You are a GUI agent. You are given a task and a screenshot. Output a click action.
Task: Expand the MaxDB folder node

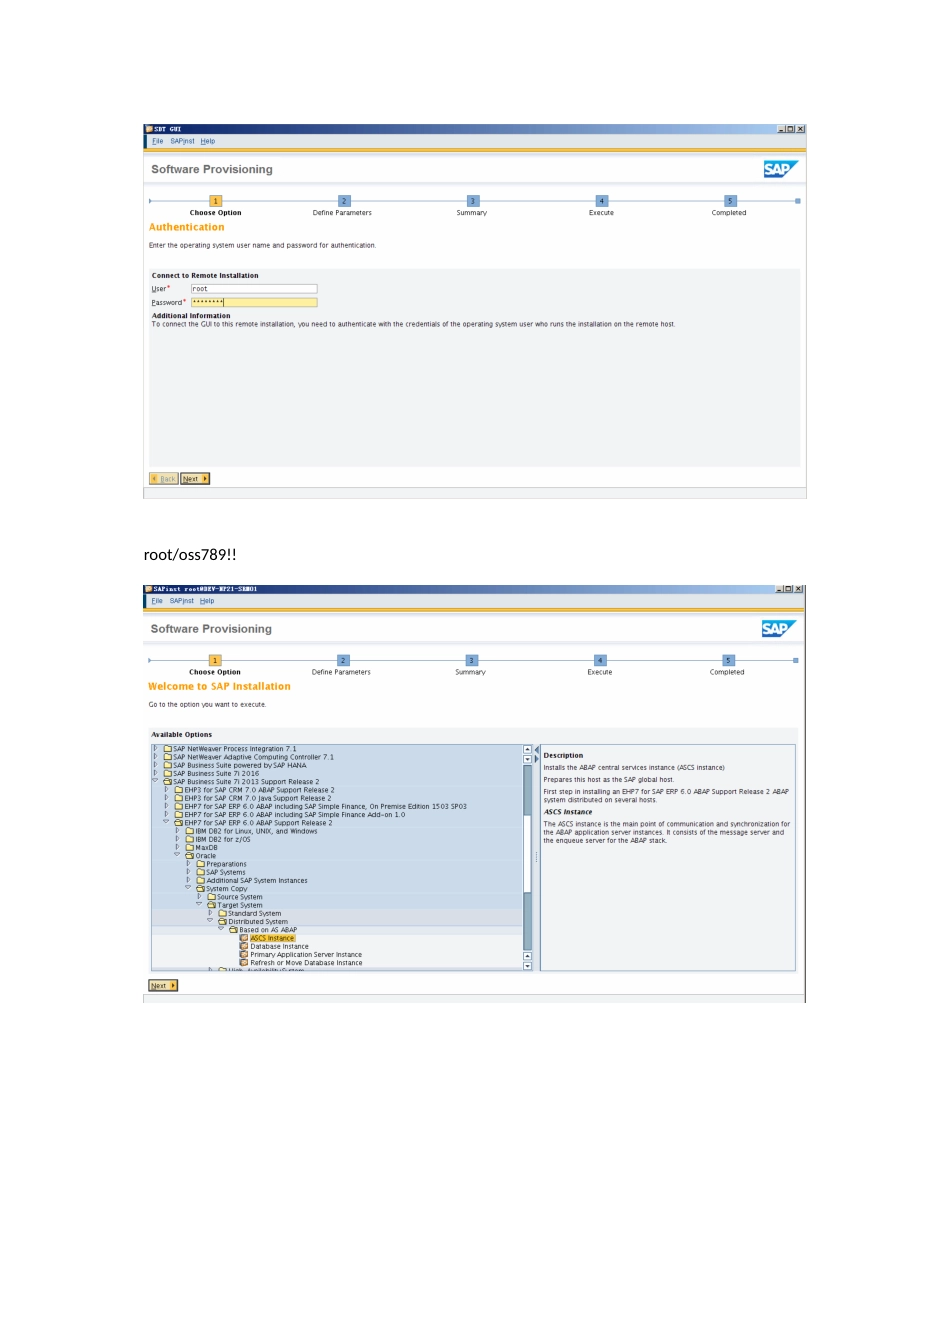click(177, 847)
